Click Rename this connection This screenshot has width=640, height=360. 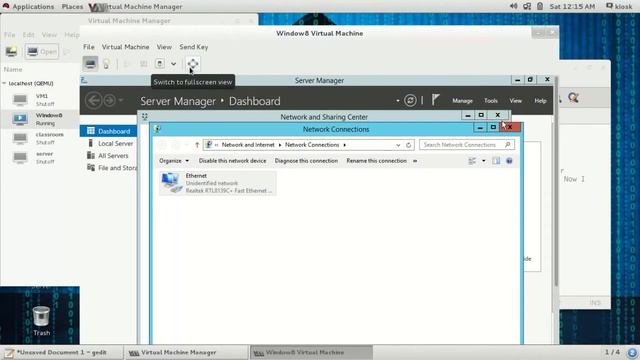[376, 161]
